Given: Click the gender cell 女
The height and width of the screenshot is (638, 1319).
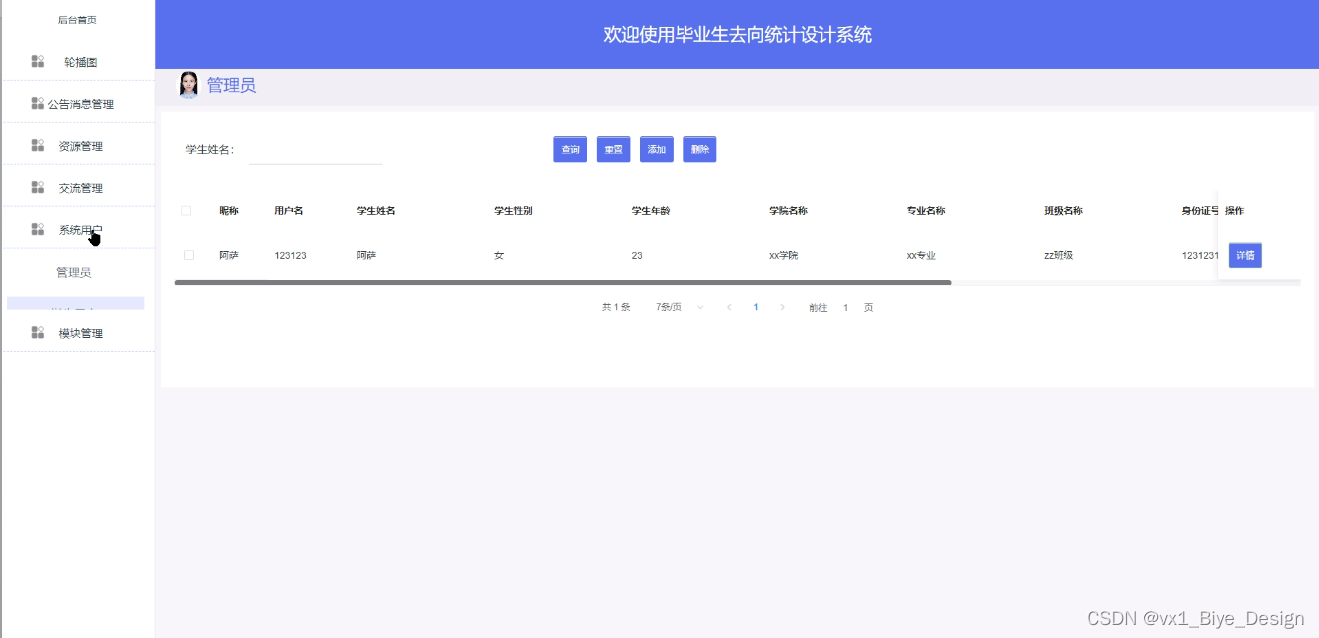Looking at the screenshot, I should [499, 256].
